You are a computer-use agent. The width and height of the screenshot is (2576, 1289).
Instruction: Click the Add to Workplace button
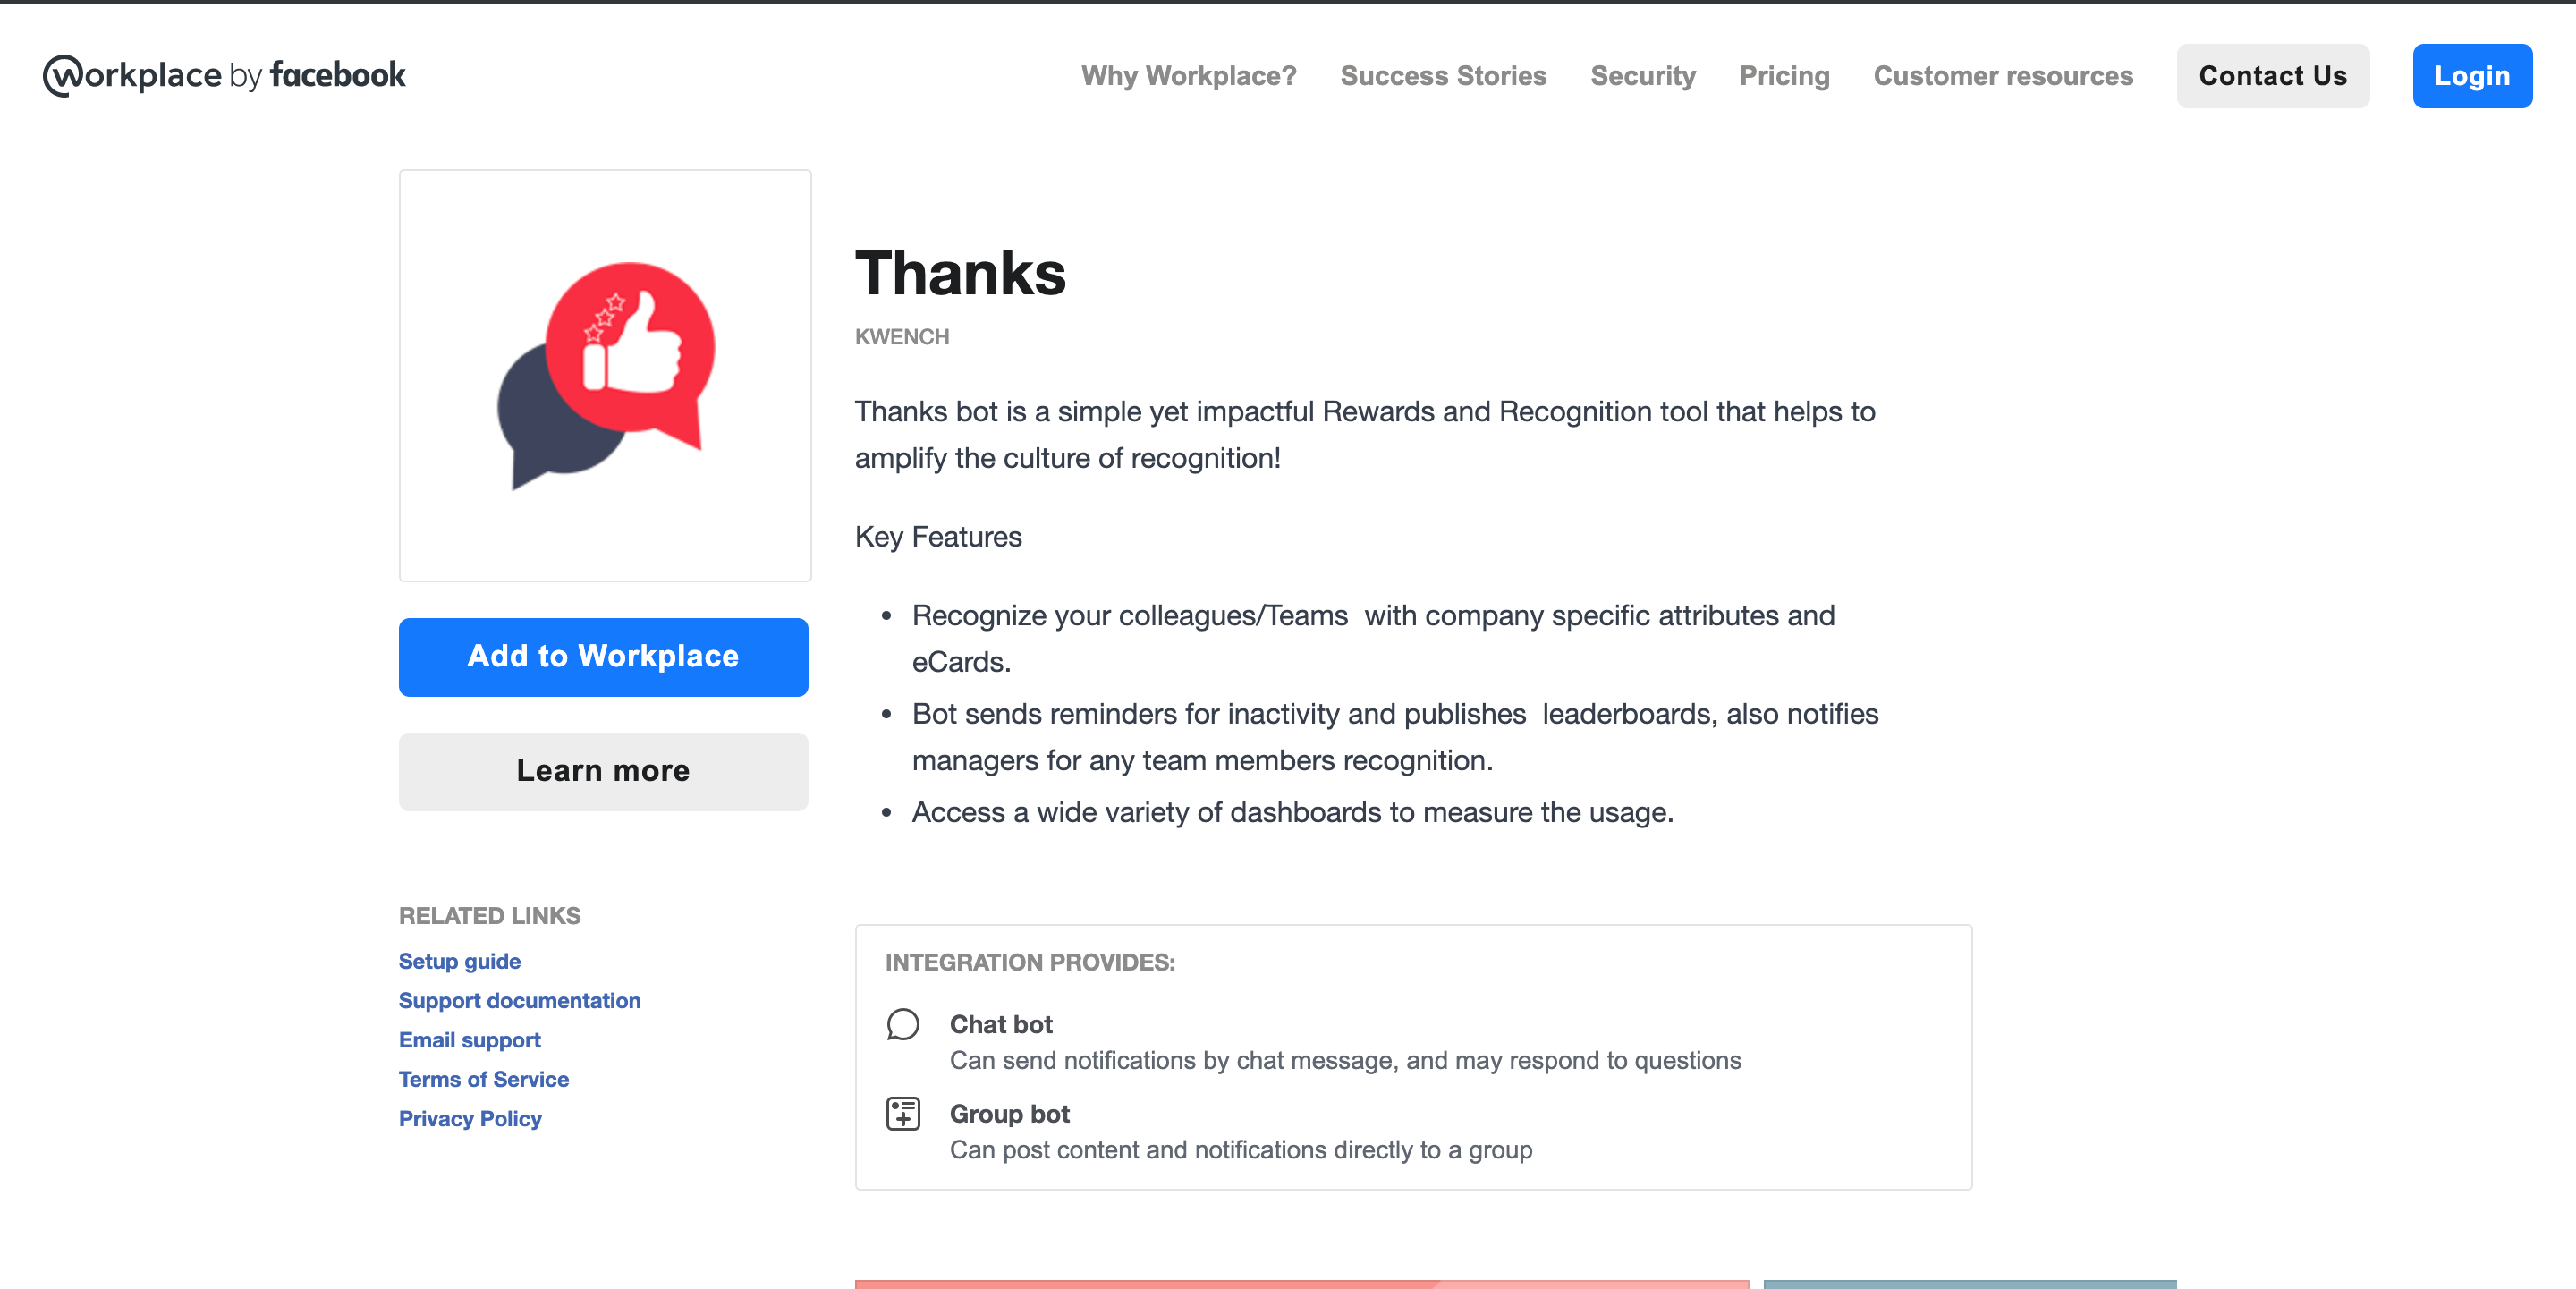(x=604, y=657)
